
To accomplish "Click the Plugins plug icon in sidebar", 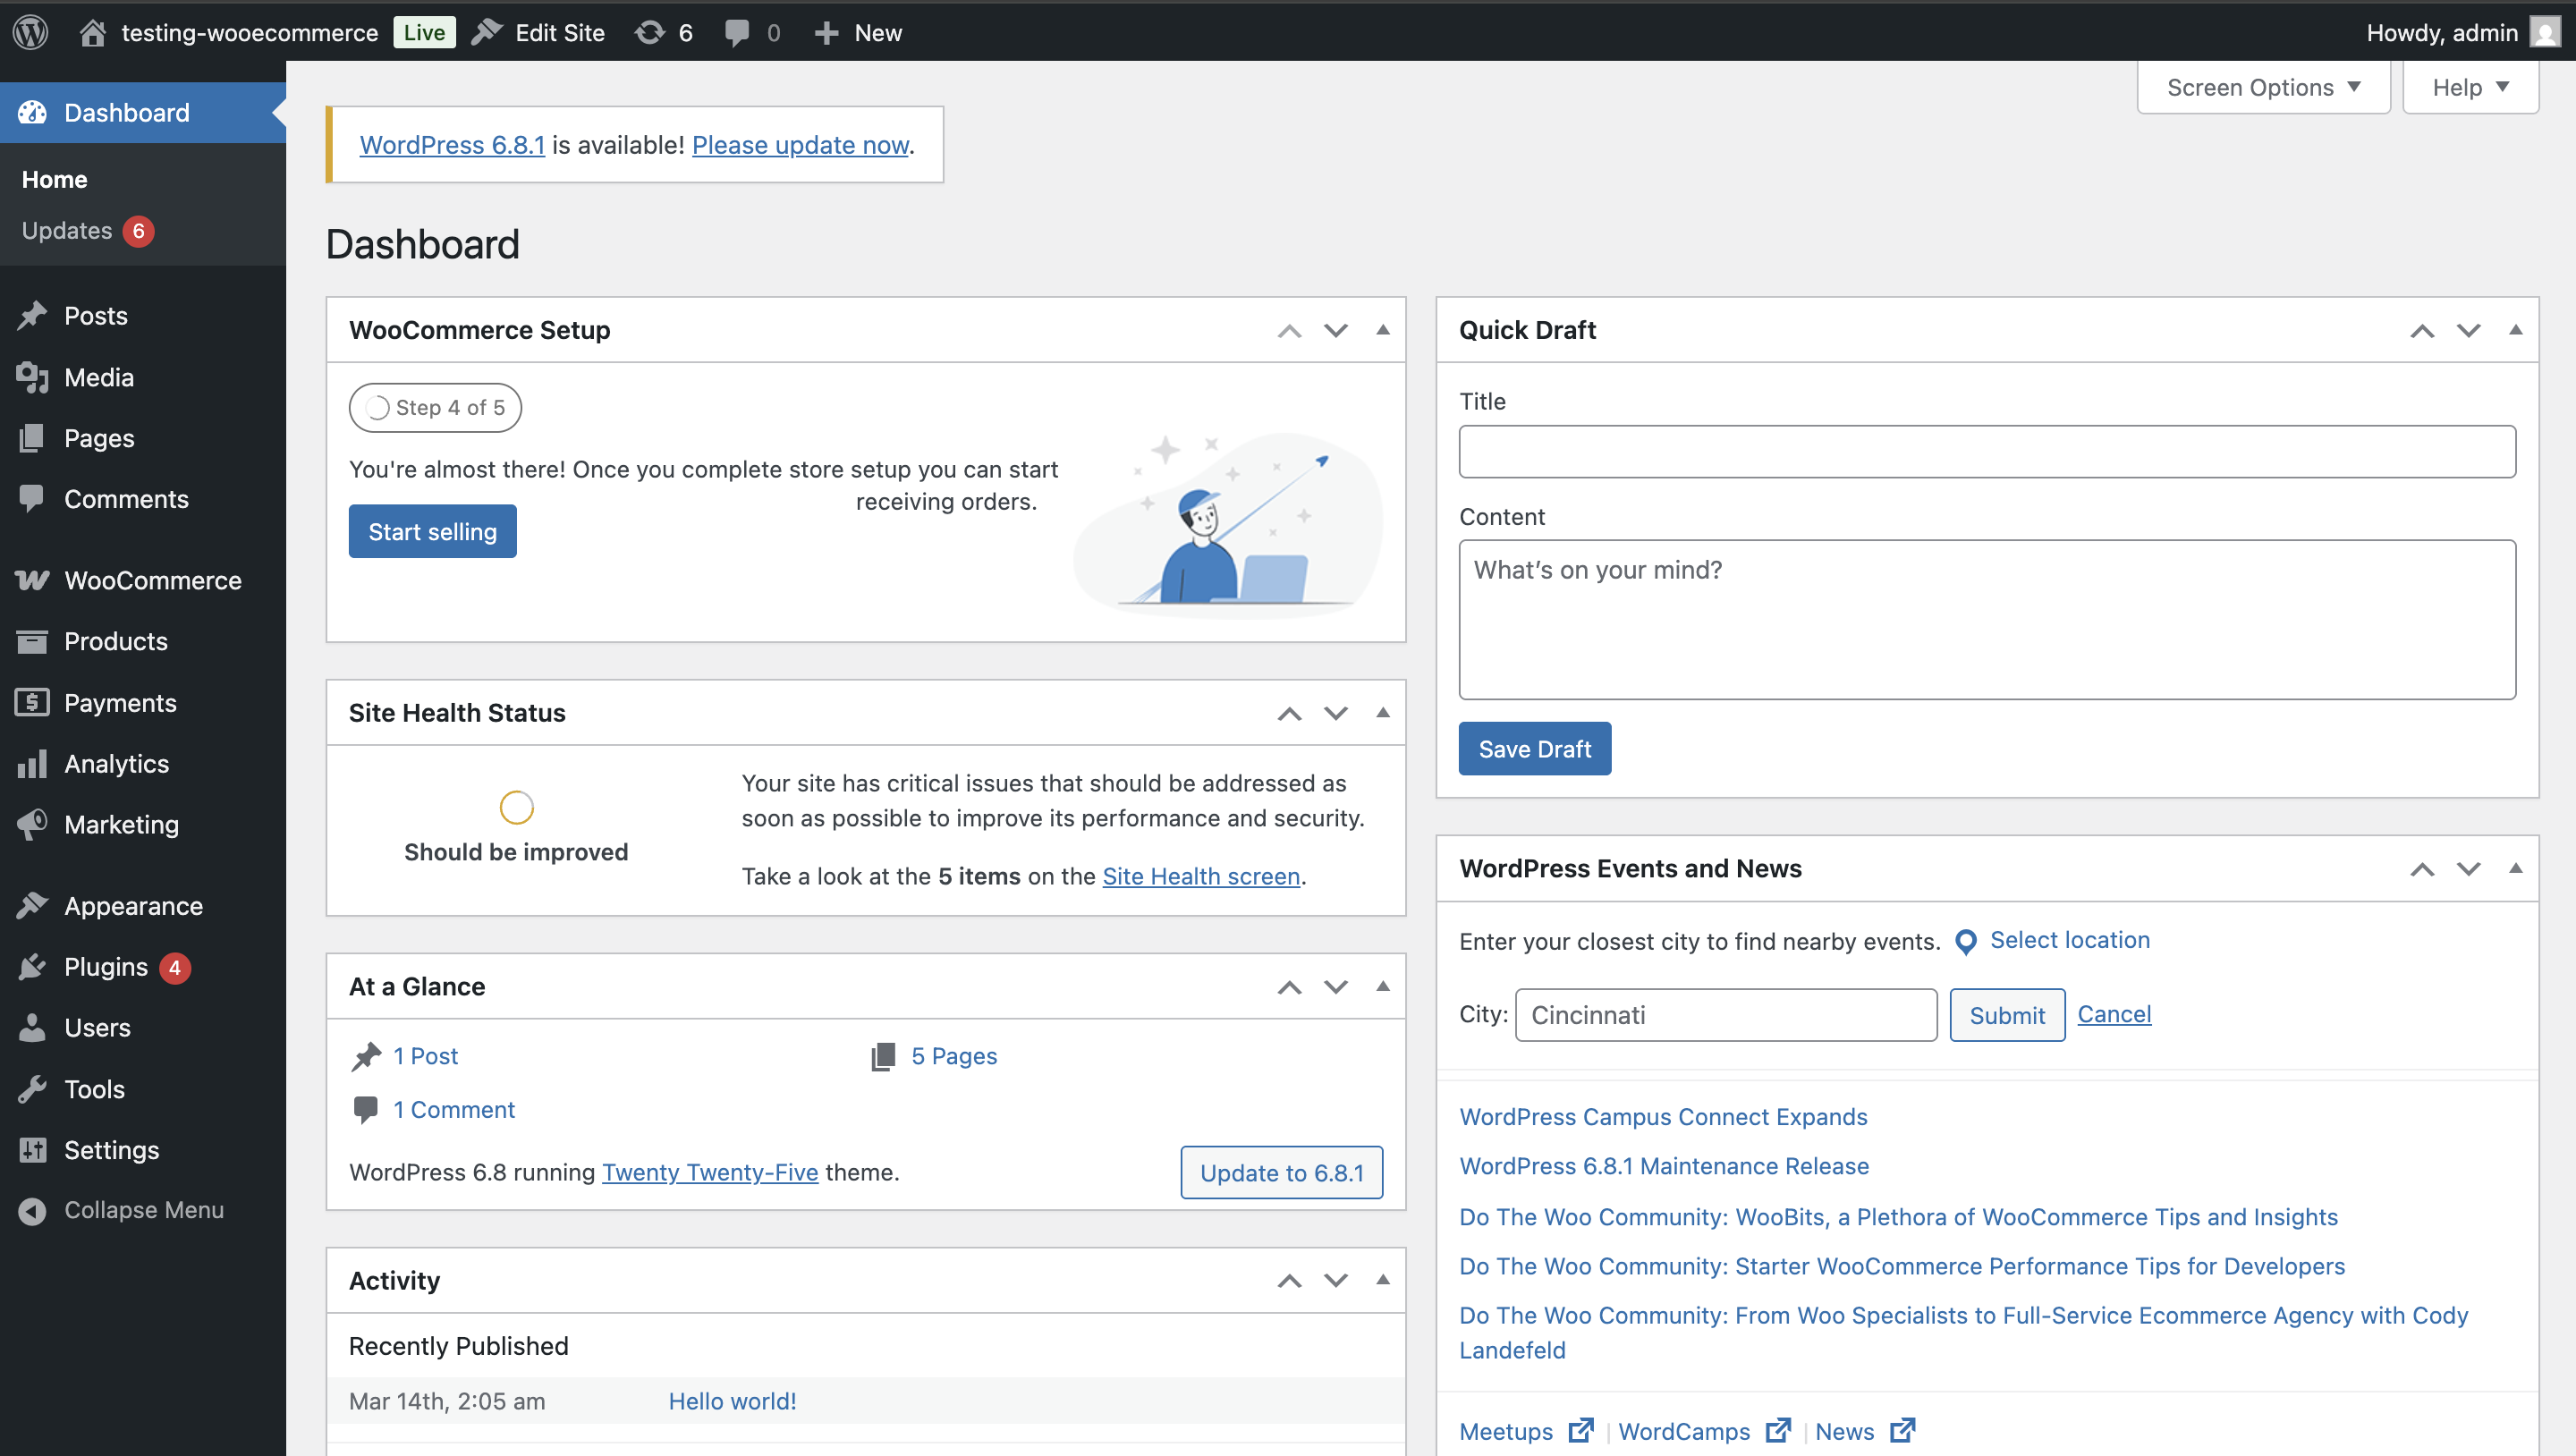I will [x=32, y=966].
